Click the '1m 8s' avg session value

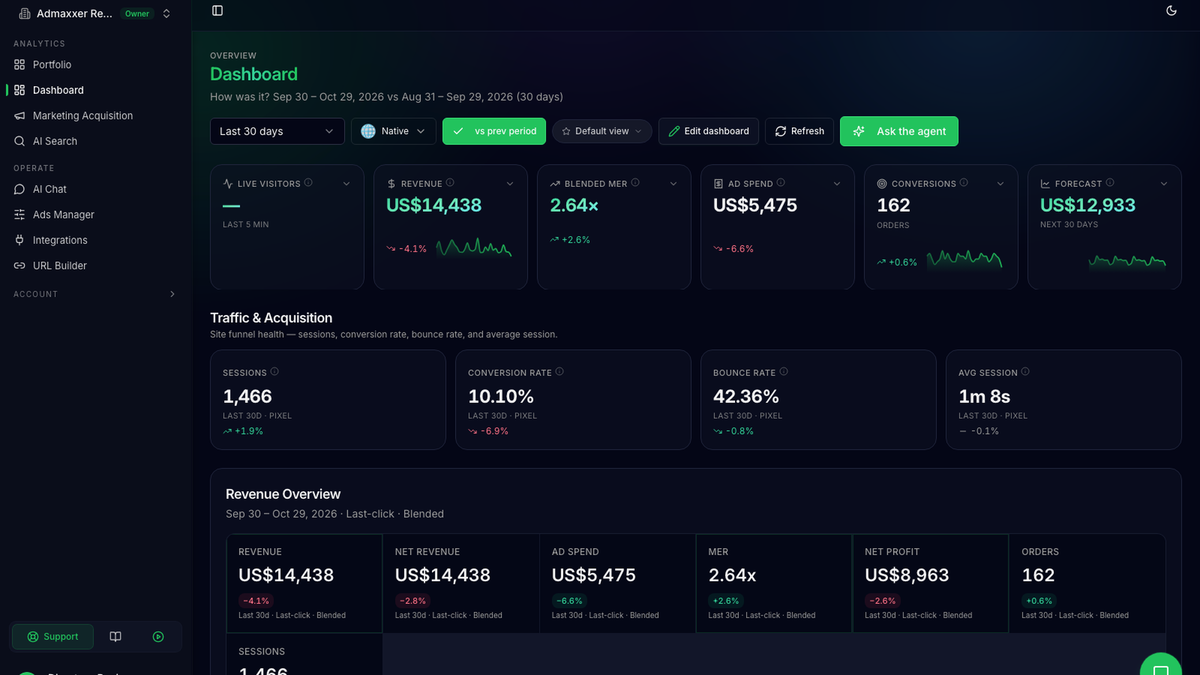[x=984, y=396]
